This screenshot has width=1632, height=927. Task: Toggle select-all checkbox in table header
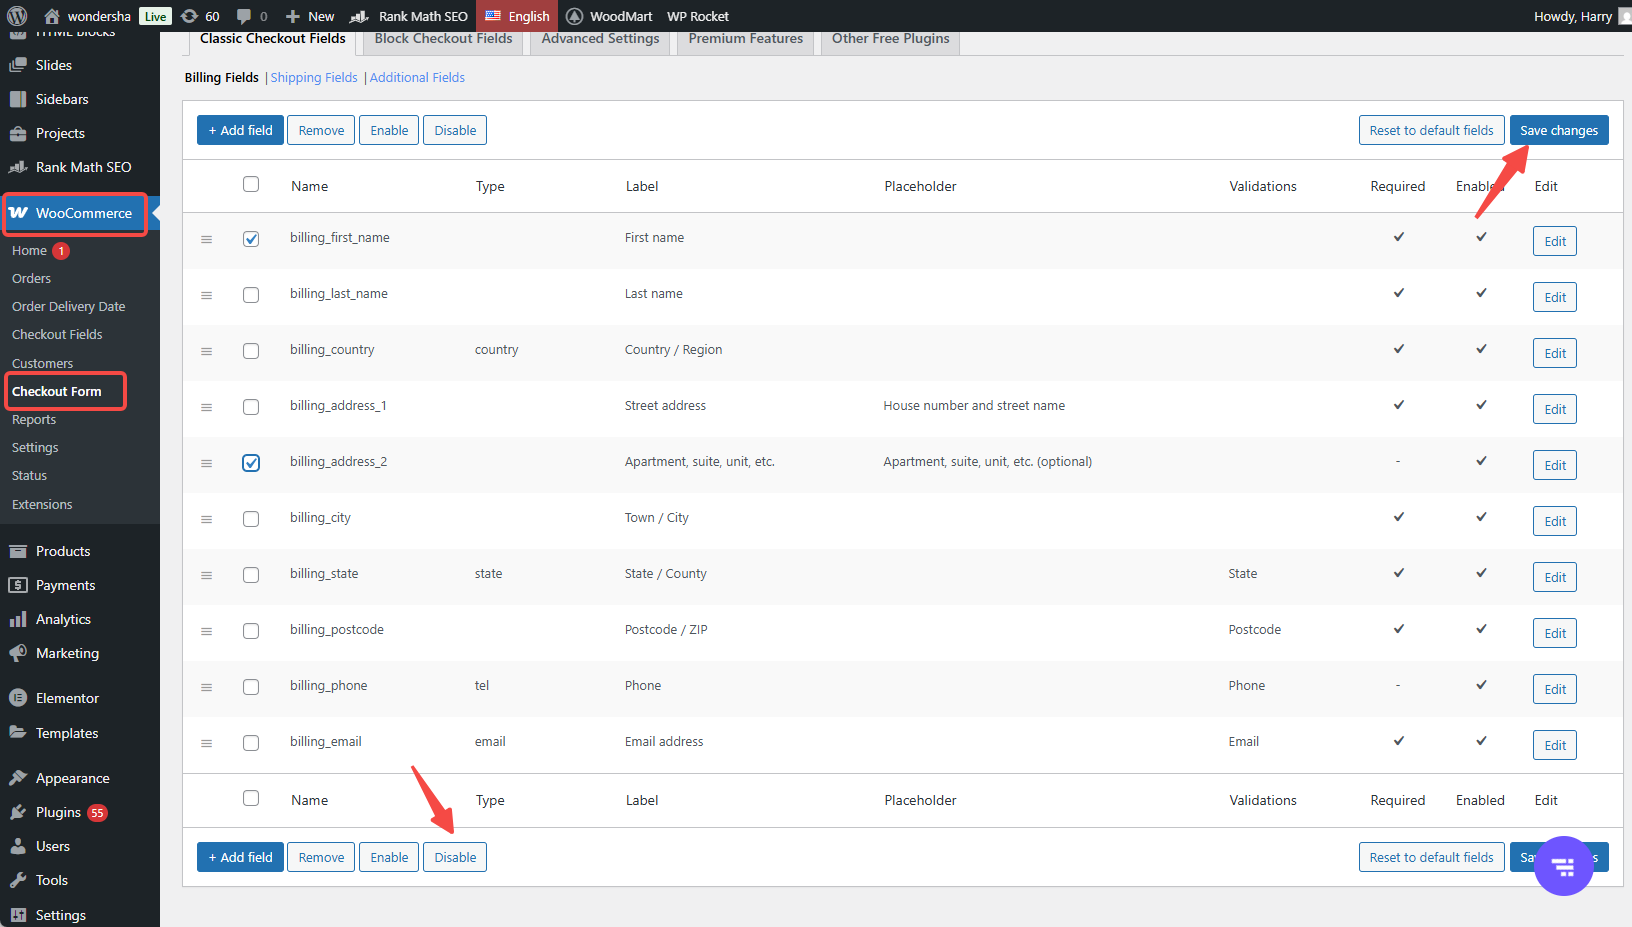pos(251,184)
